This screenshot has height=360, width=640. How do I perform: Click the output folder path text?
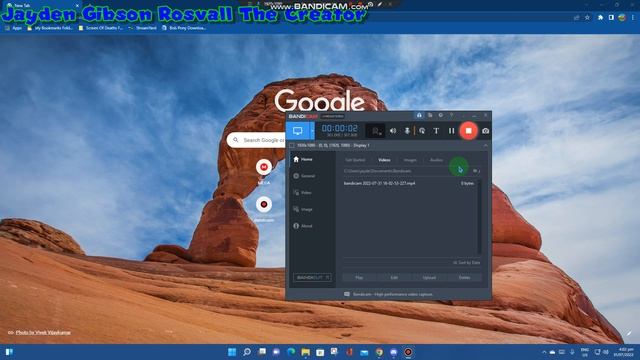tap(378, 171)
